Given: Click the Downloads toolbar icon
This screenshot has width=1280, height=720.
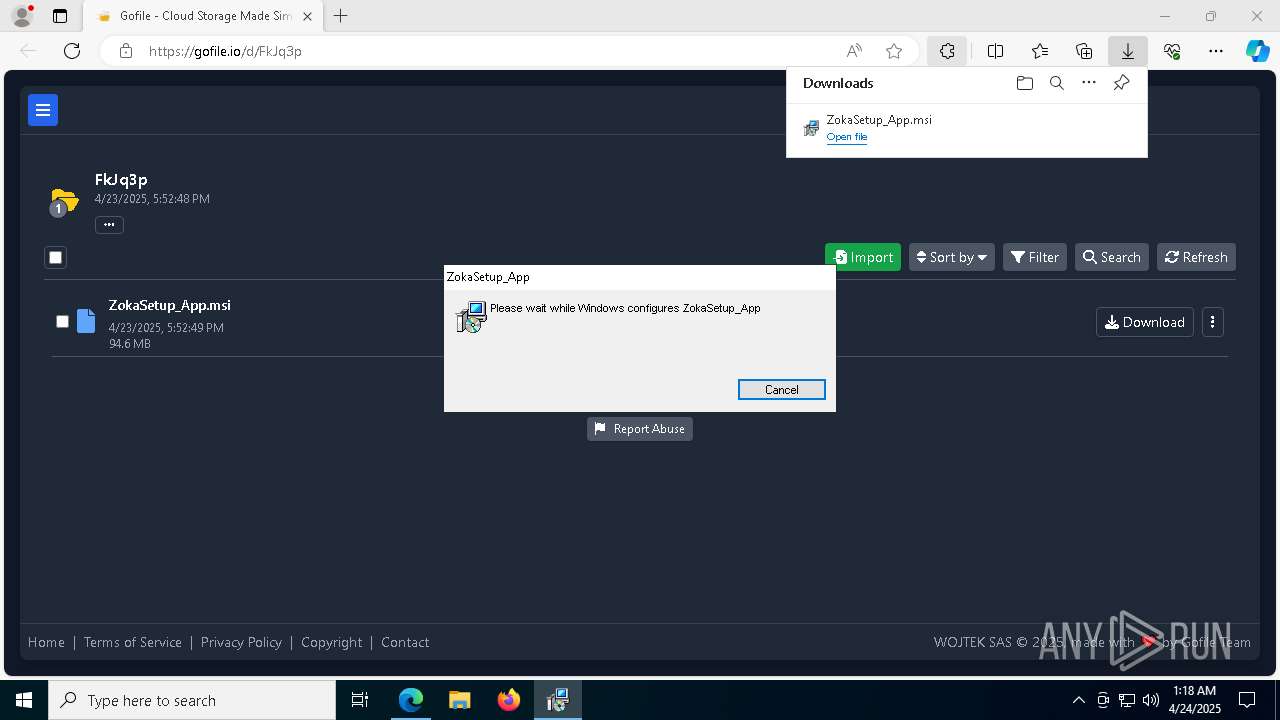Looking at the screenshot, I should [1127, 51].
